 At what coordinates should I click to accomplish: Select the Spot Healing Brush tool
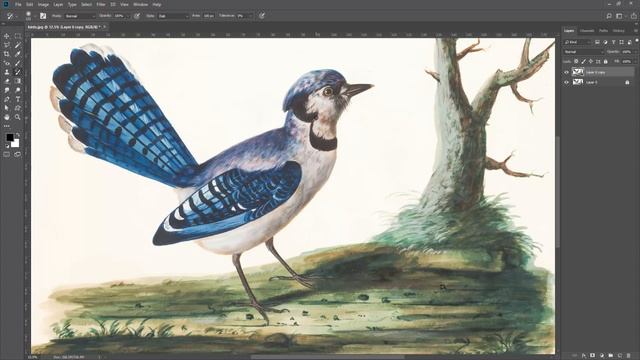click(7, 63)
